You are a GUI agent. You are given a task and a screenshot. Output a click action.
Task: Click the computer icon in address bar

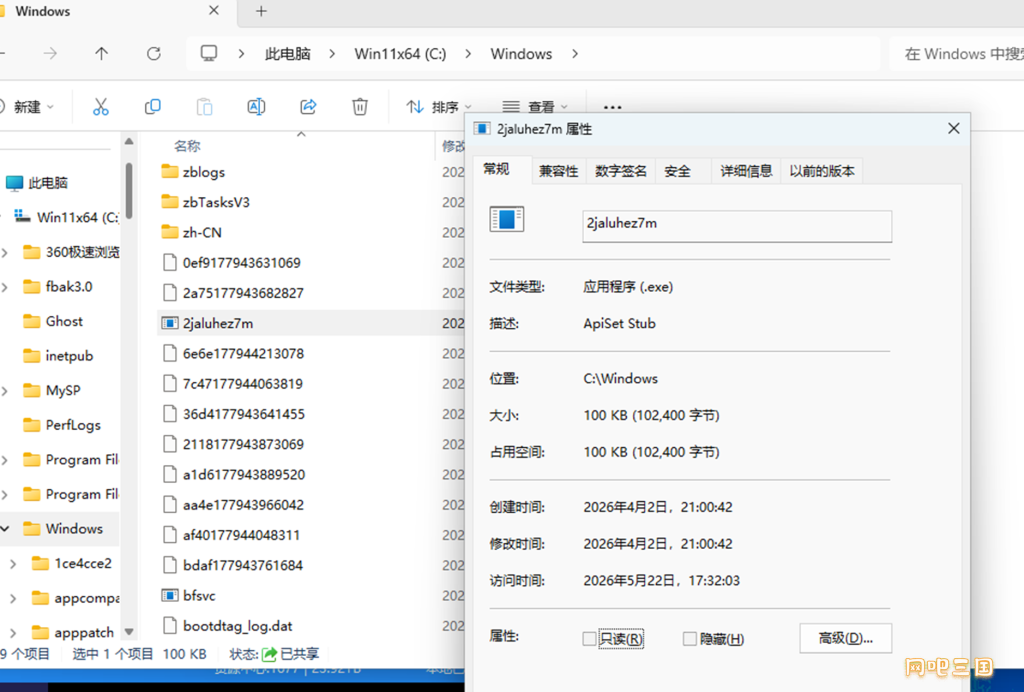(x=209, y=54)
